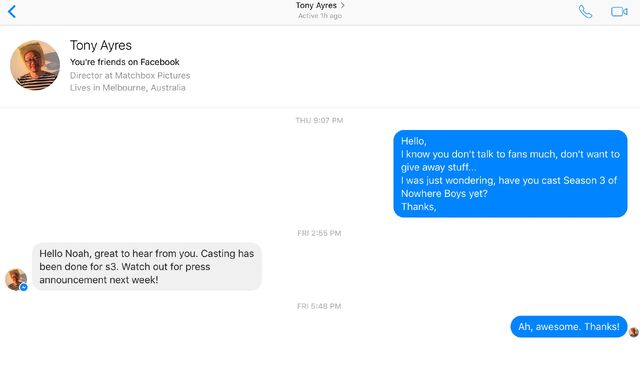640x391 pixels.
Task: Open Tony Ayres name in header bar
Action: pos(316,5)
